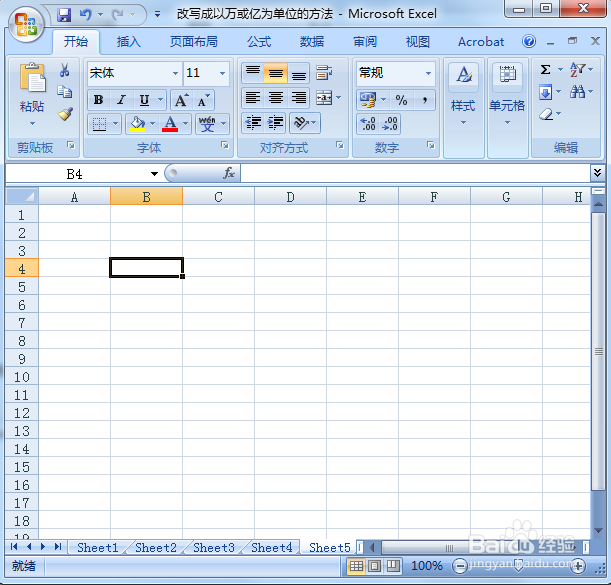Toggle Bold formatting
The width and height of the screenshot is (611, 585).
coord(99,100)
